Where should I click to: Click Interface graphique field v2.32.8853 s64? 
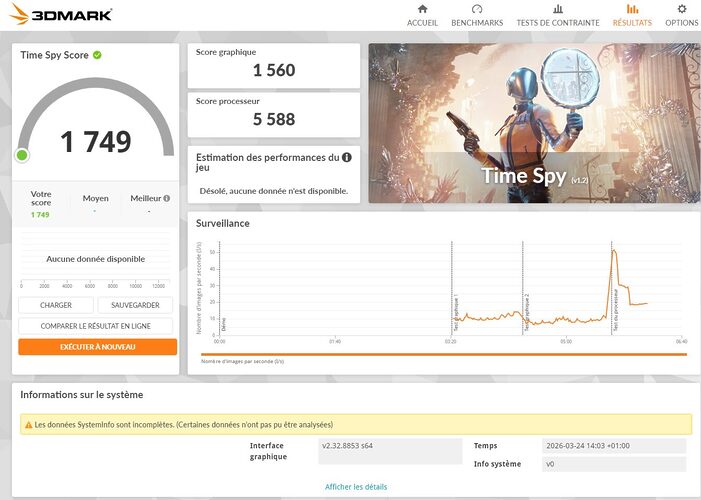(x=390, y=451)
